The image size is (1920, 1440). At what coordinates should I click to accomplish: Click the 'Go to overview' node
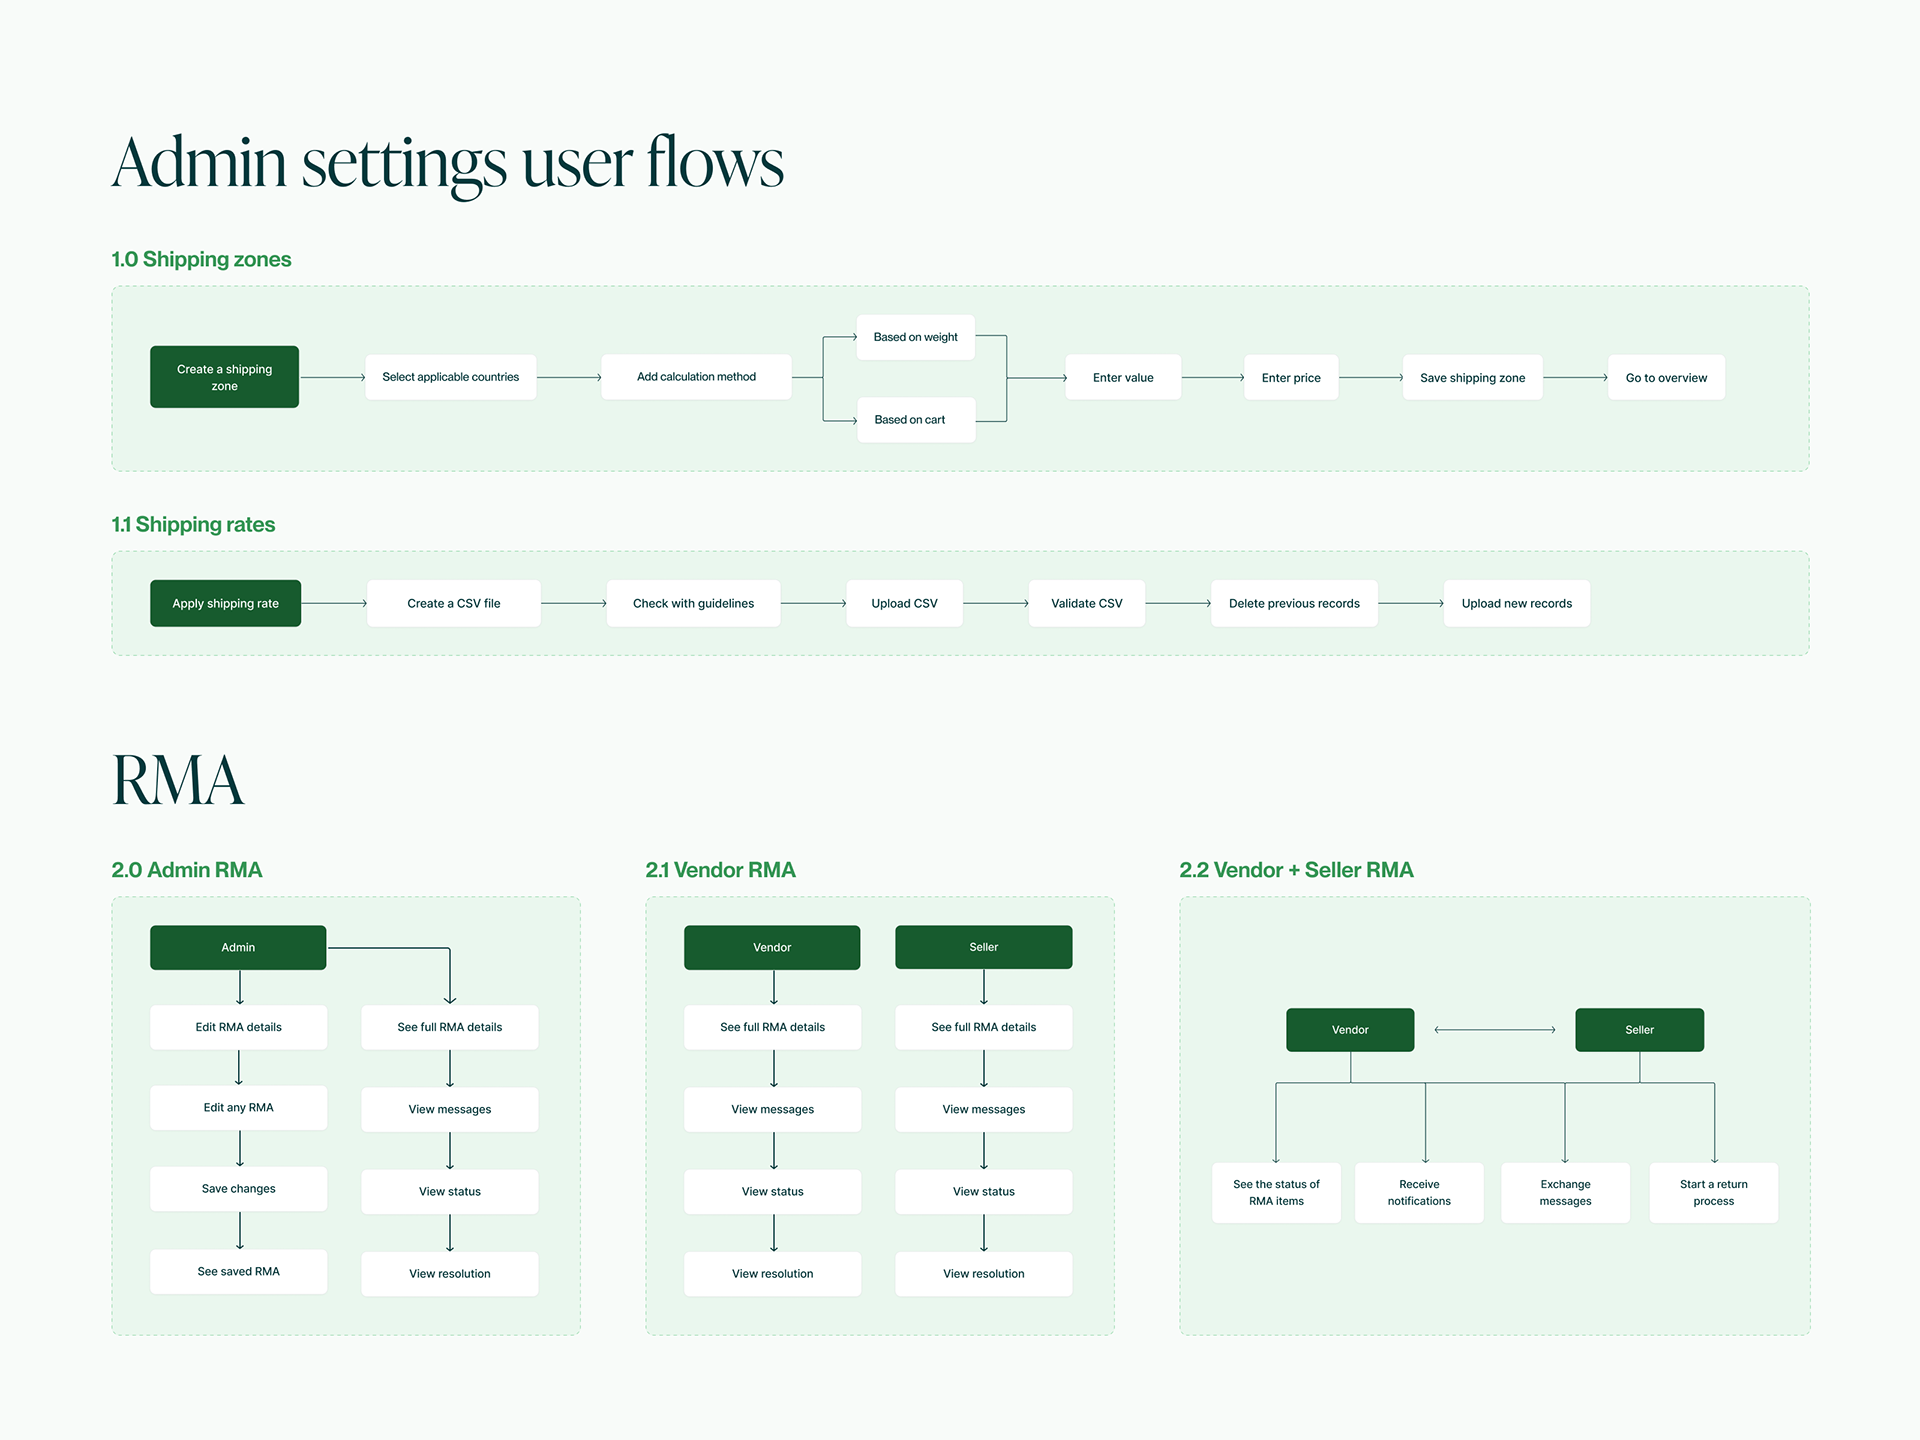pos(1666,377)
